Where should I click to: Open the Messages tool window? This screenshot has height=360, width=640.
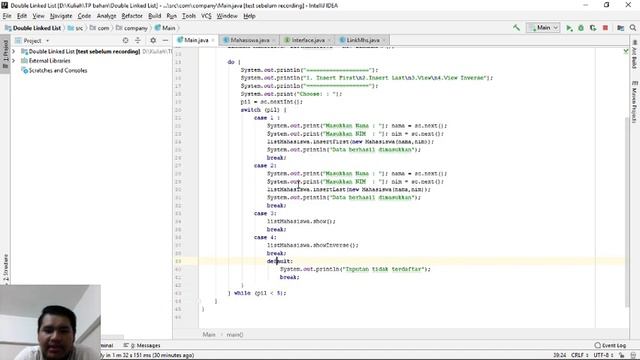(x=142, y=345)
